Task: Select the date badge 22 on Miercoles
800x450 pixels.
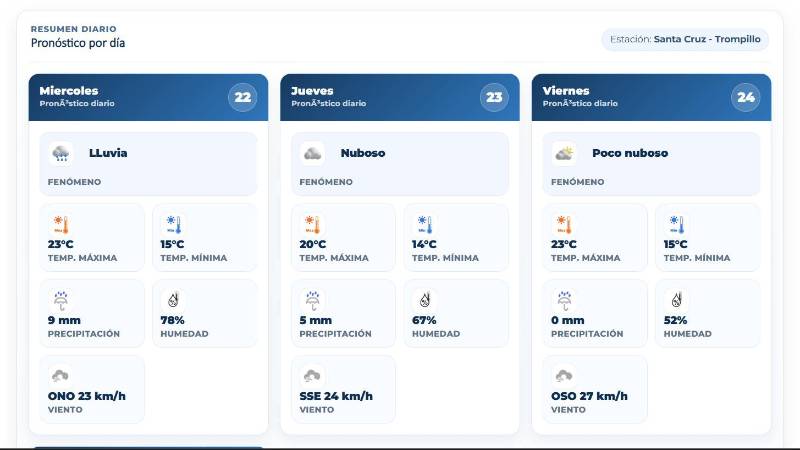Action: (x=242, y=97)
